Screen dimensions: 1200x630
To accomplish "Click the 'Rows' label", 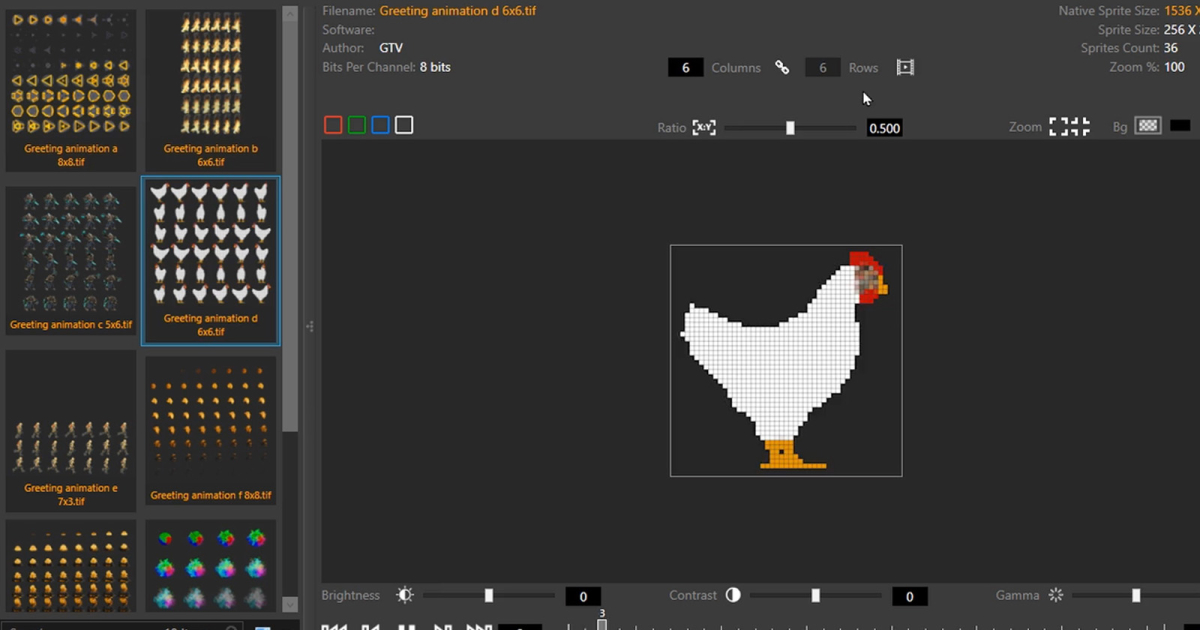I will coord(863,68).
